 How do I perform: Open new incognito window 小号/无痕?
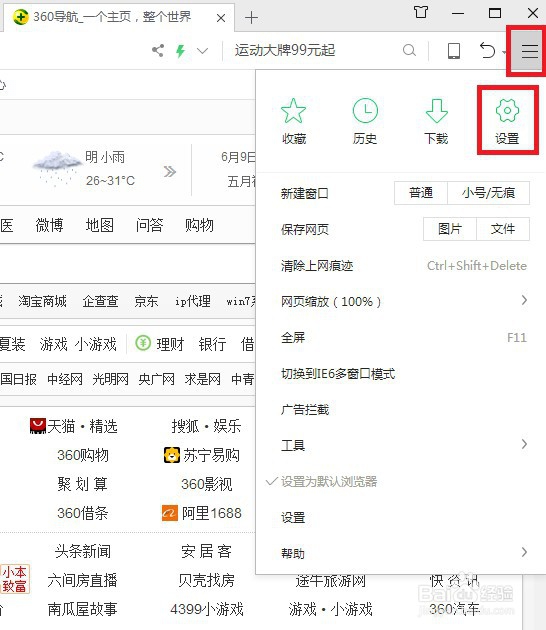[x=488, y=193]
